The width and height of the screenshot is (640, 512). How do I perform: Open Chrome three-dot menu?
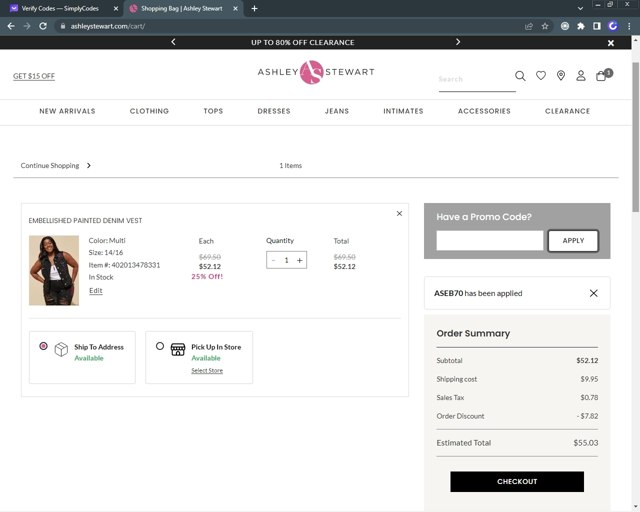[629, 26]
